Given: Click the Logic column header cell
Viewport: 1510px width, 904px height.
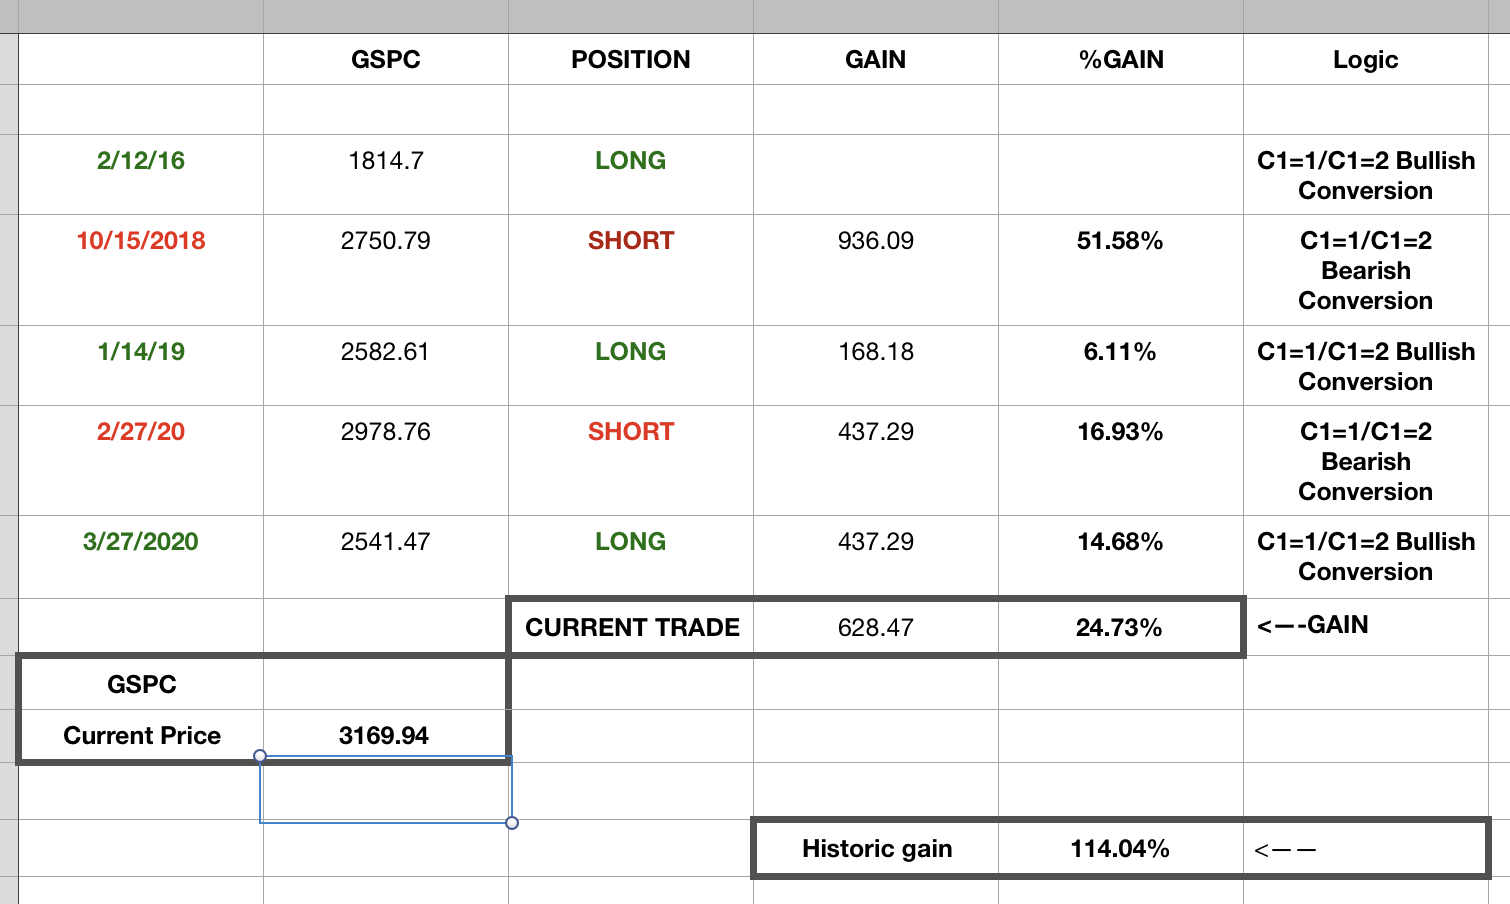Looking at the screenshot, I should click(x=1365, y=60).
